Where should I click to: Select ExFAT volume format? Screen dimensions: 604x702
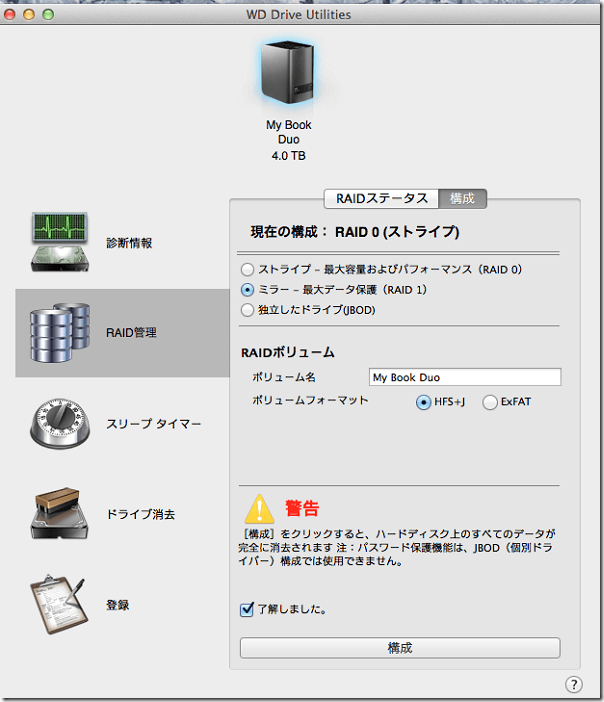coord(490,402)
